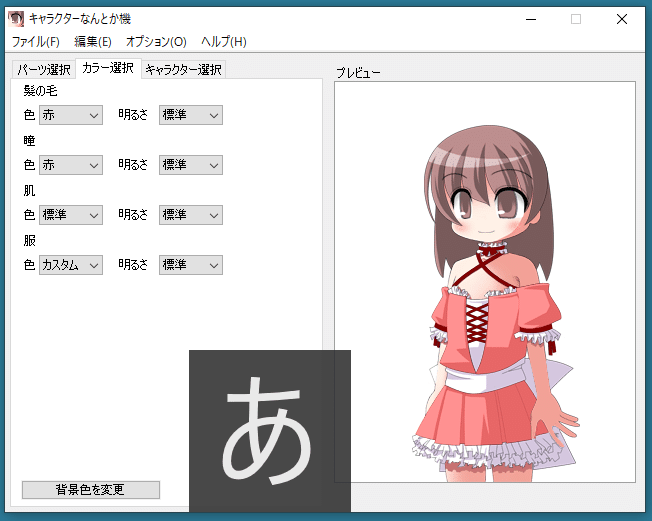Open the 髪の毛 色 dropdown
652x521 pixels.
pyautogui.click(x=71, y=115)
